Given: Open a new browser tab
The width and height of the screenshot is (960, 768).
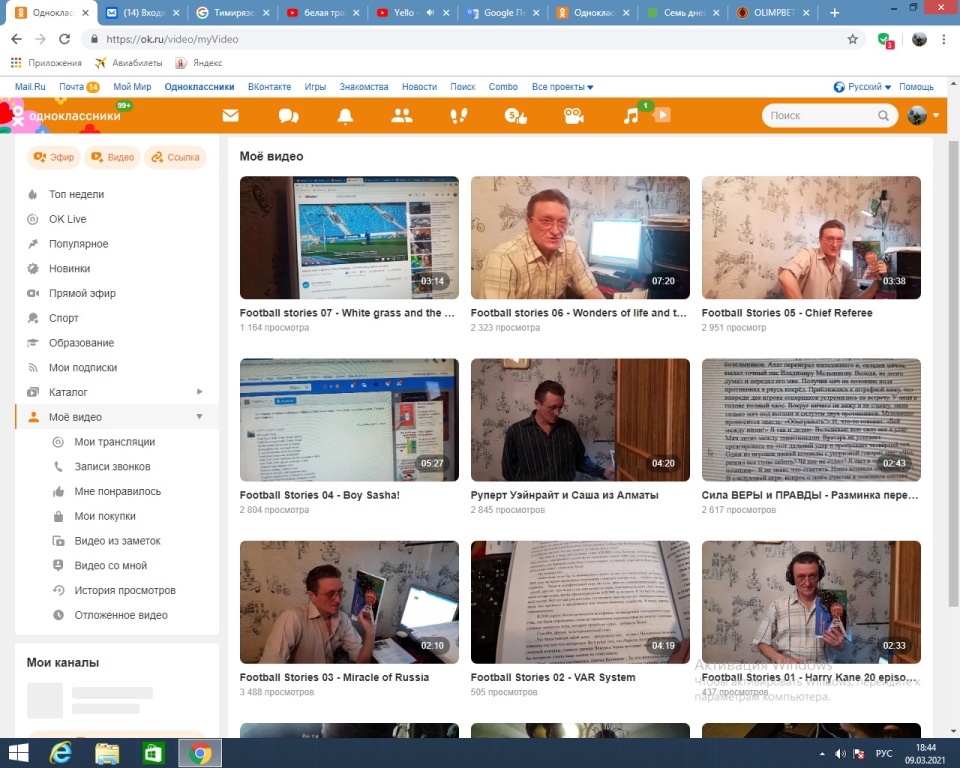Looking at the screenshot, I should (834, 12).
